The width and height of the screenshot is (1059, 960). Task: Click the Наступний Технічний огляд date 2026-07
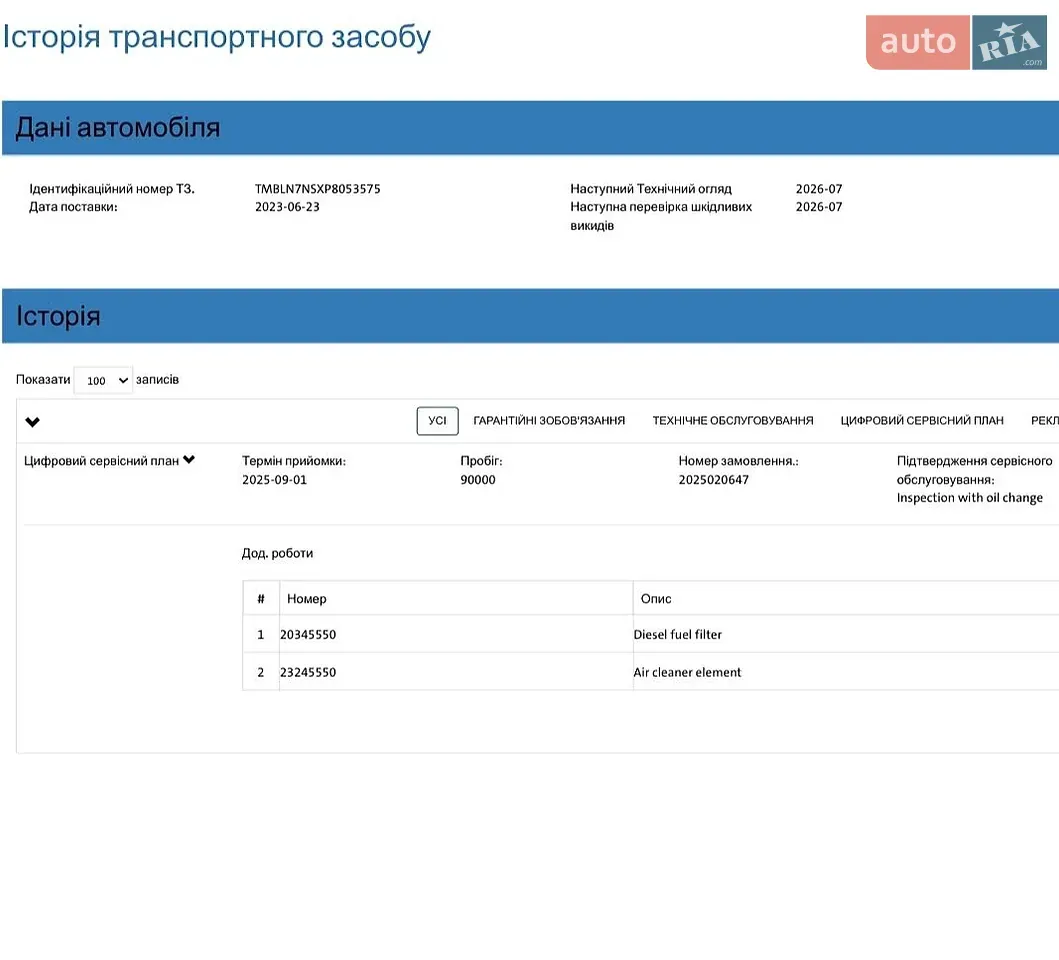[819, 189]
